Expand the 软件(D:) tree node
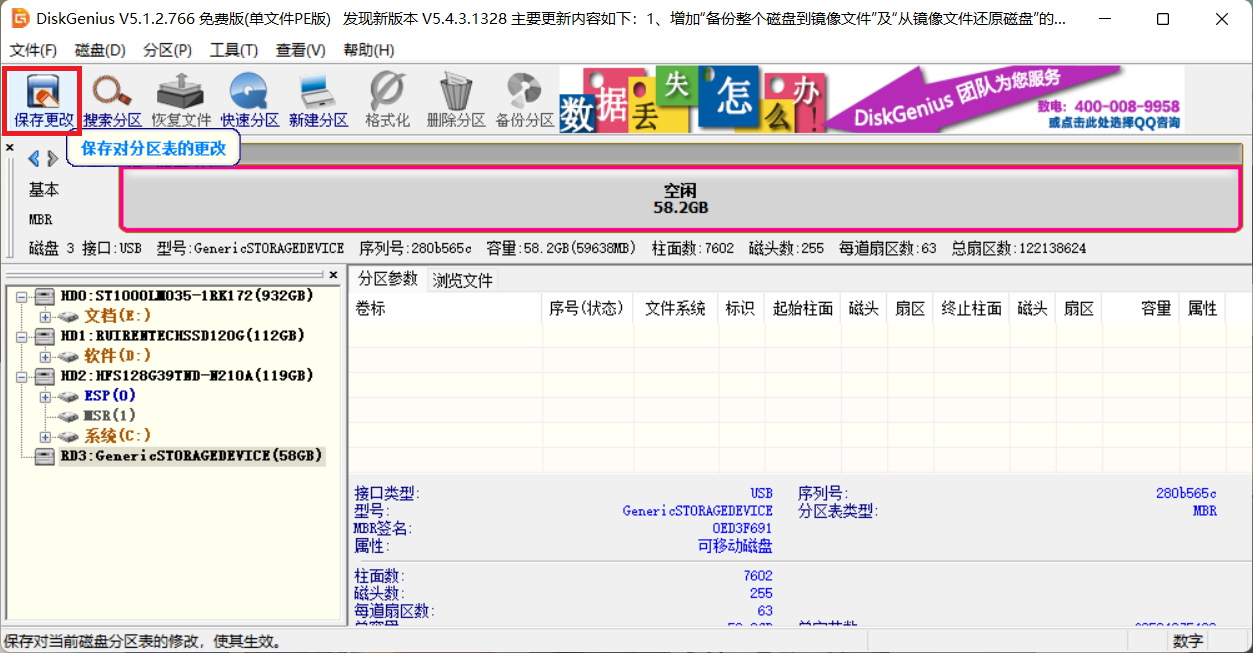 tap(45, 356)
